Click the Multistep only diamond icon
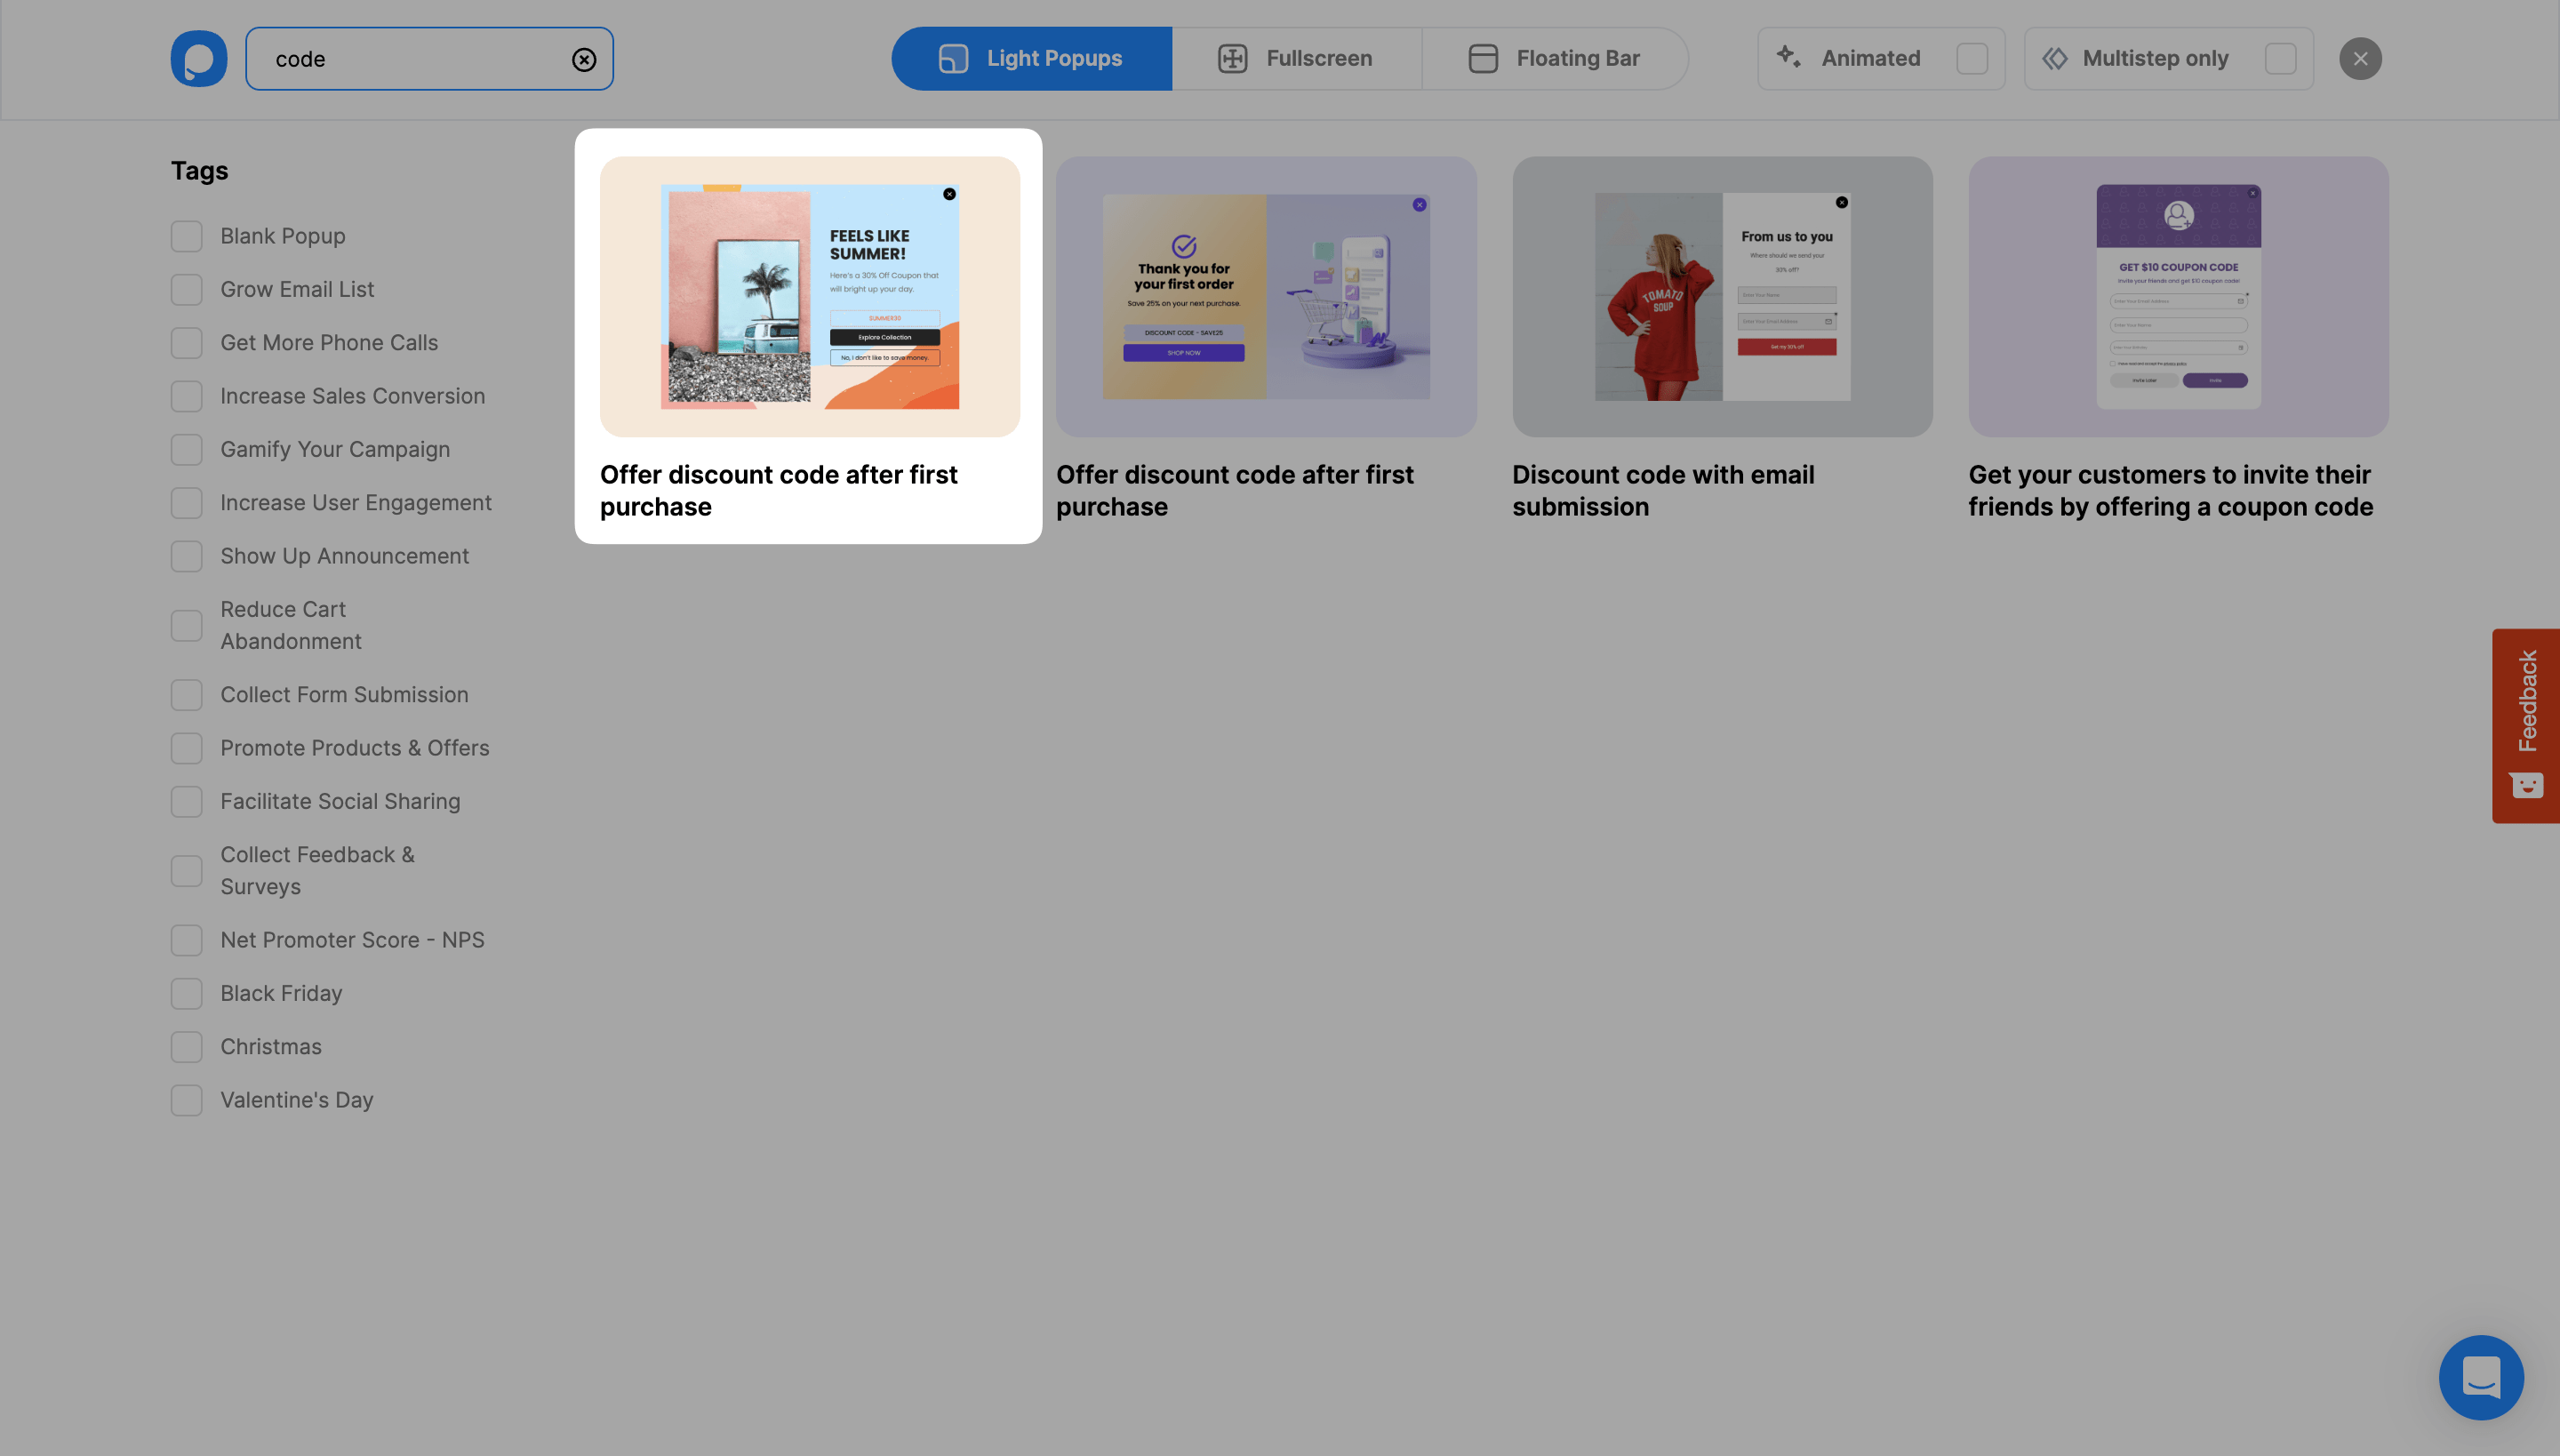The image size is (2560, 1456). coord(2055,58)
